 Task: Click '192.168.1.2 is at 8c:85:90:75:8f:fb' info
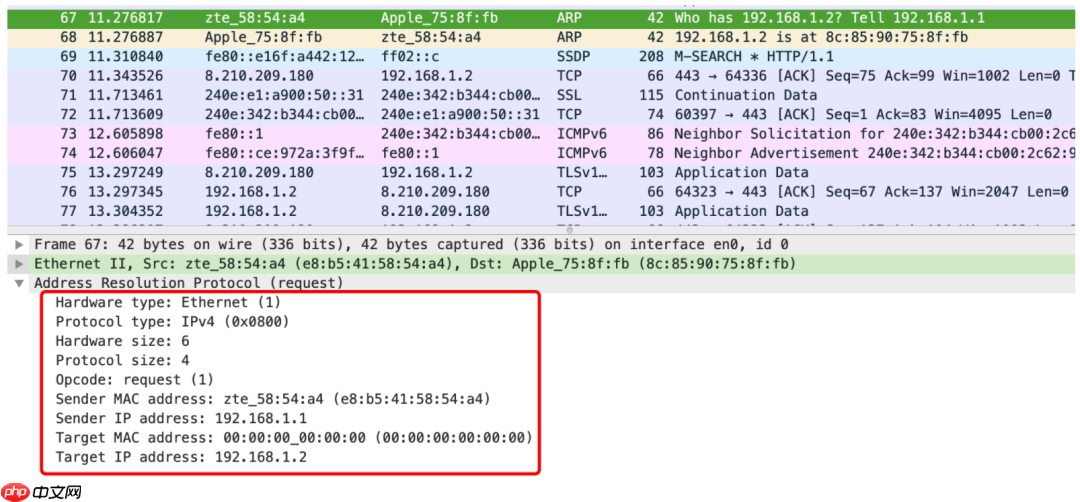(x=821, y=37)
